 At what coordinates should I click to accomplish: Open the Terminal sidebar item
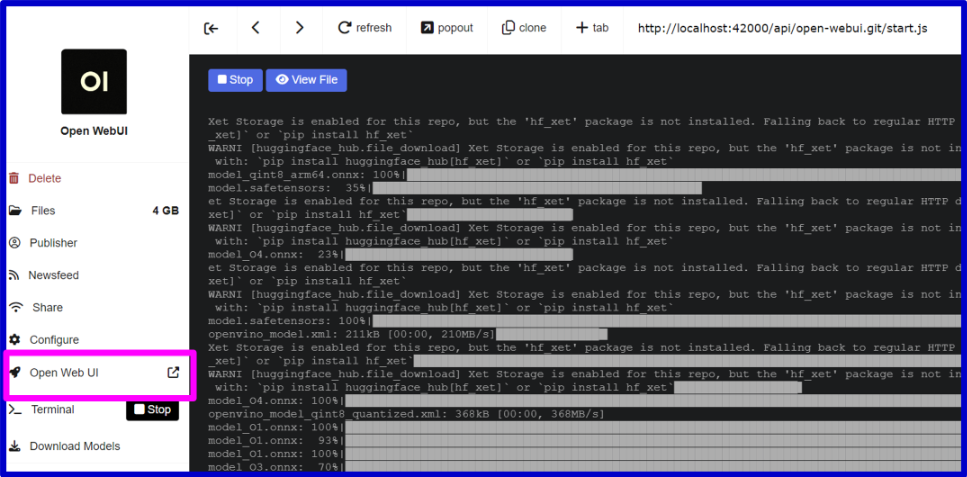52,410
